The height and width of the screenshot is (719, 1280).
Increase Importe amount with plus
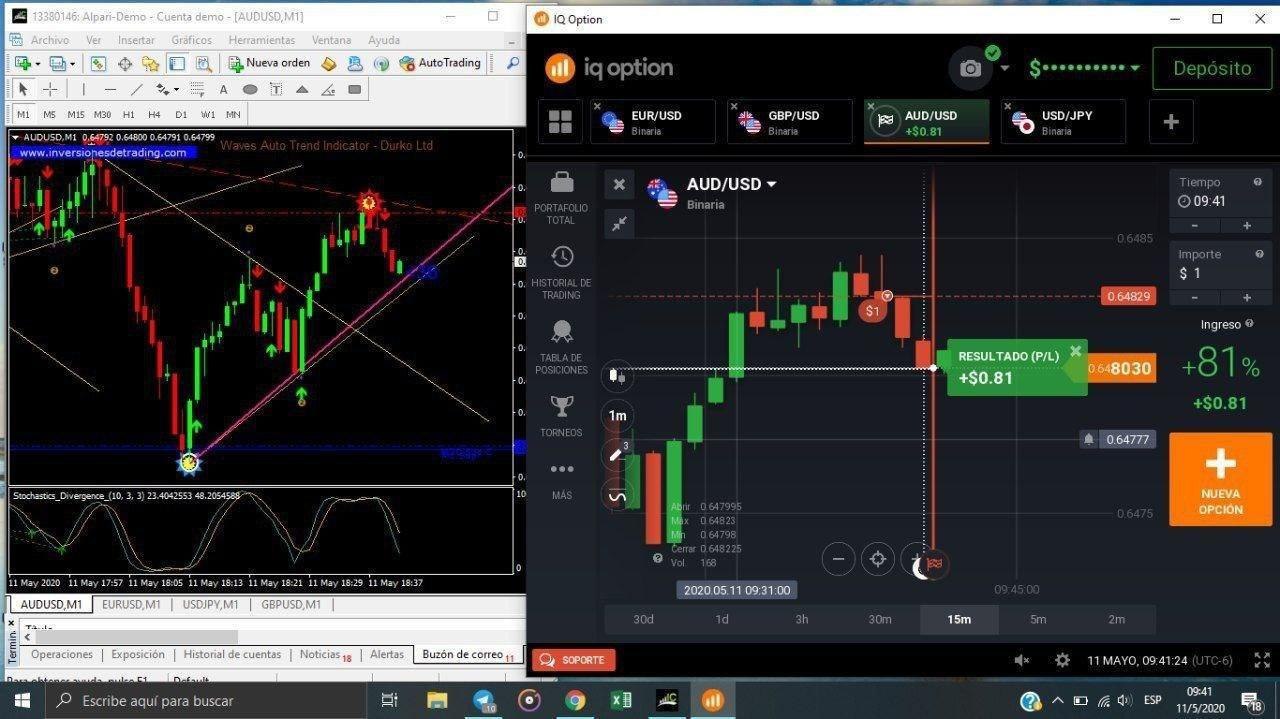pyautogui.click(x=1246, y=297)
